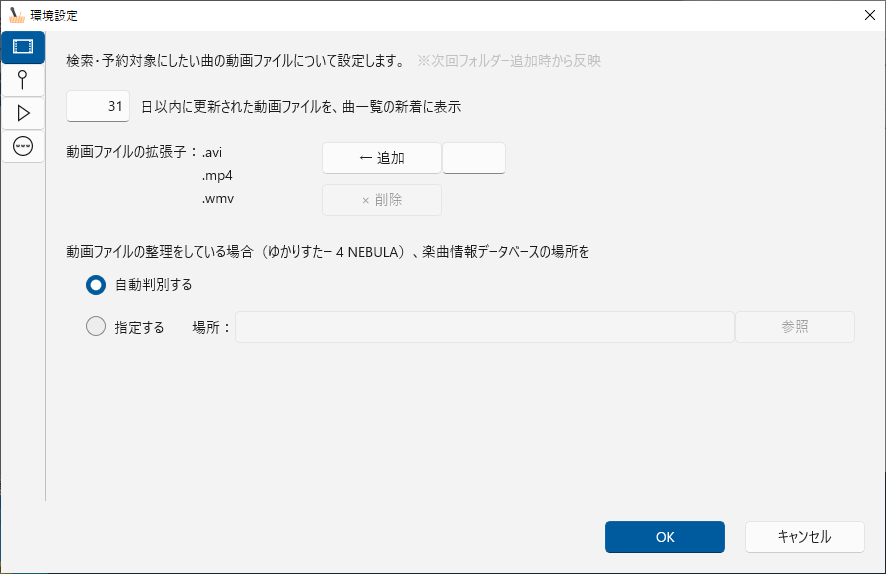This screenshot has height=574, width=886.
Task: Select the .wmv extension entry
Action: (218, 199)
